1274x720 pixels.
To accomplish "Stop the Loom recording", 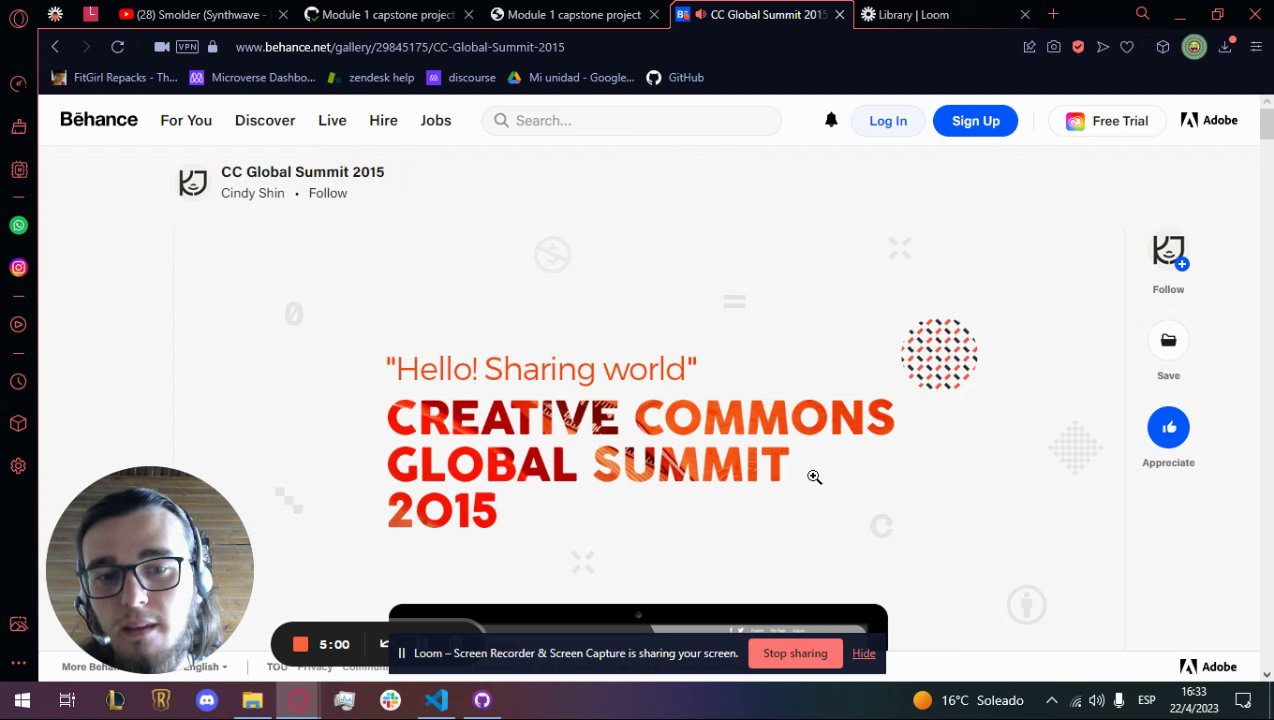I will [300, 644].
